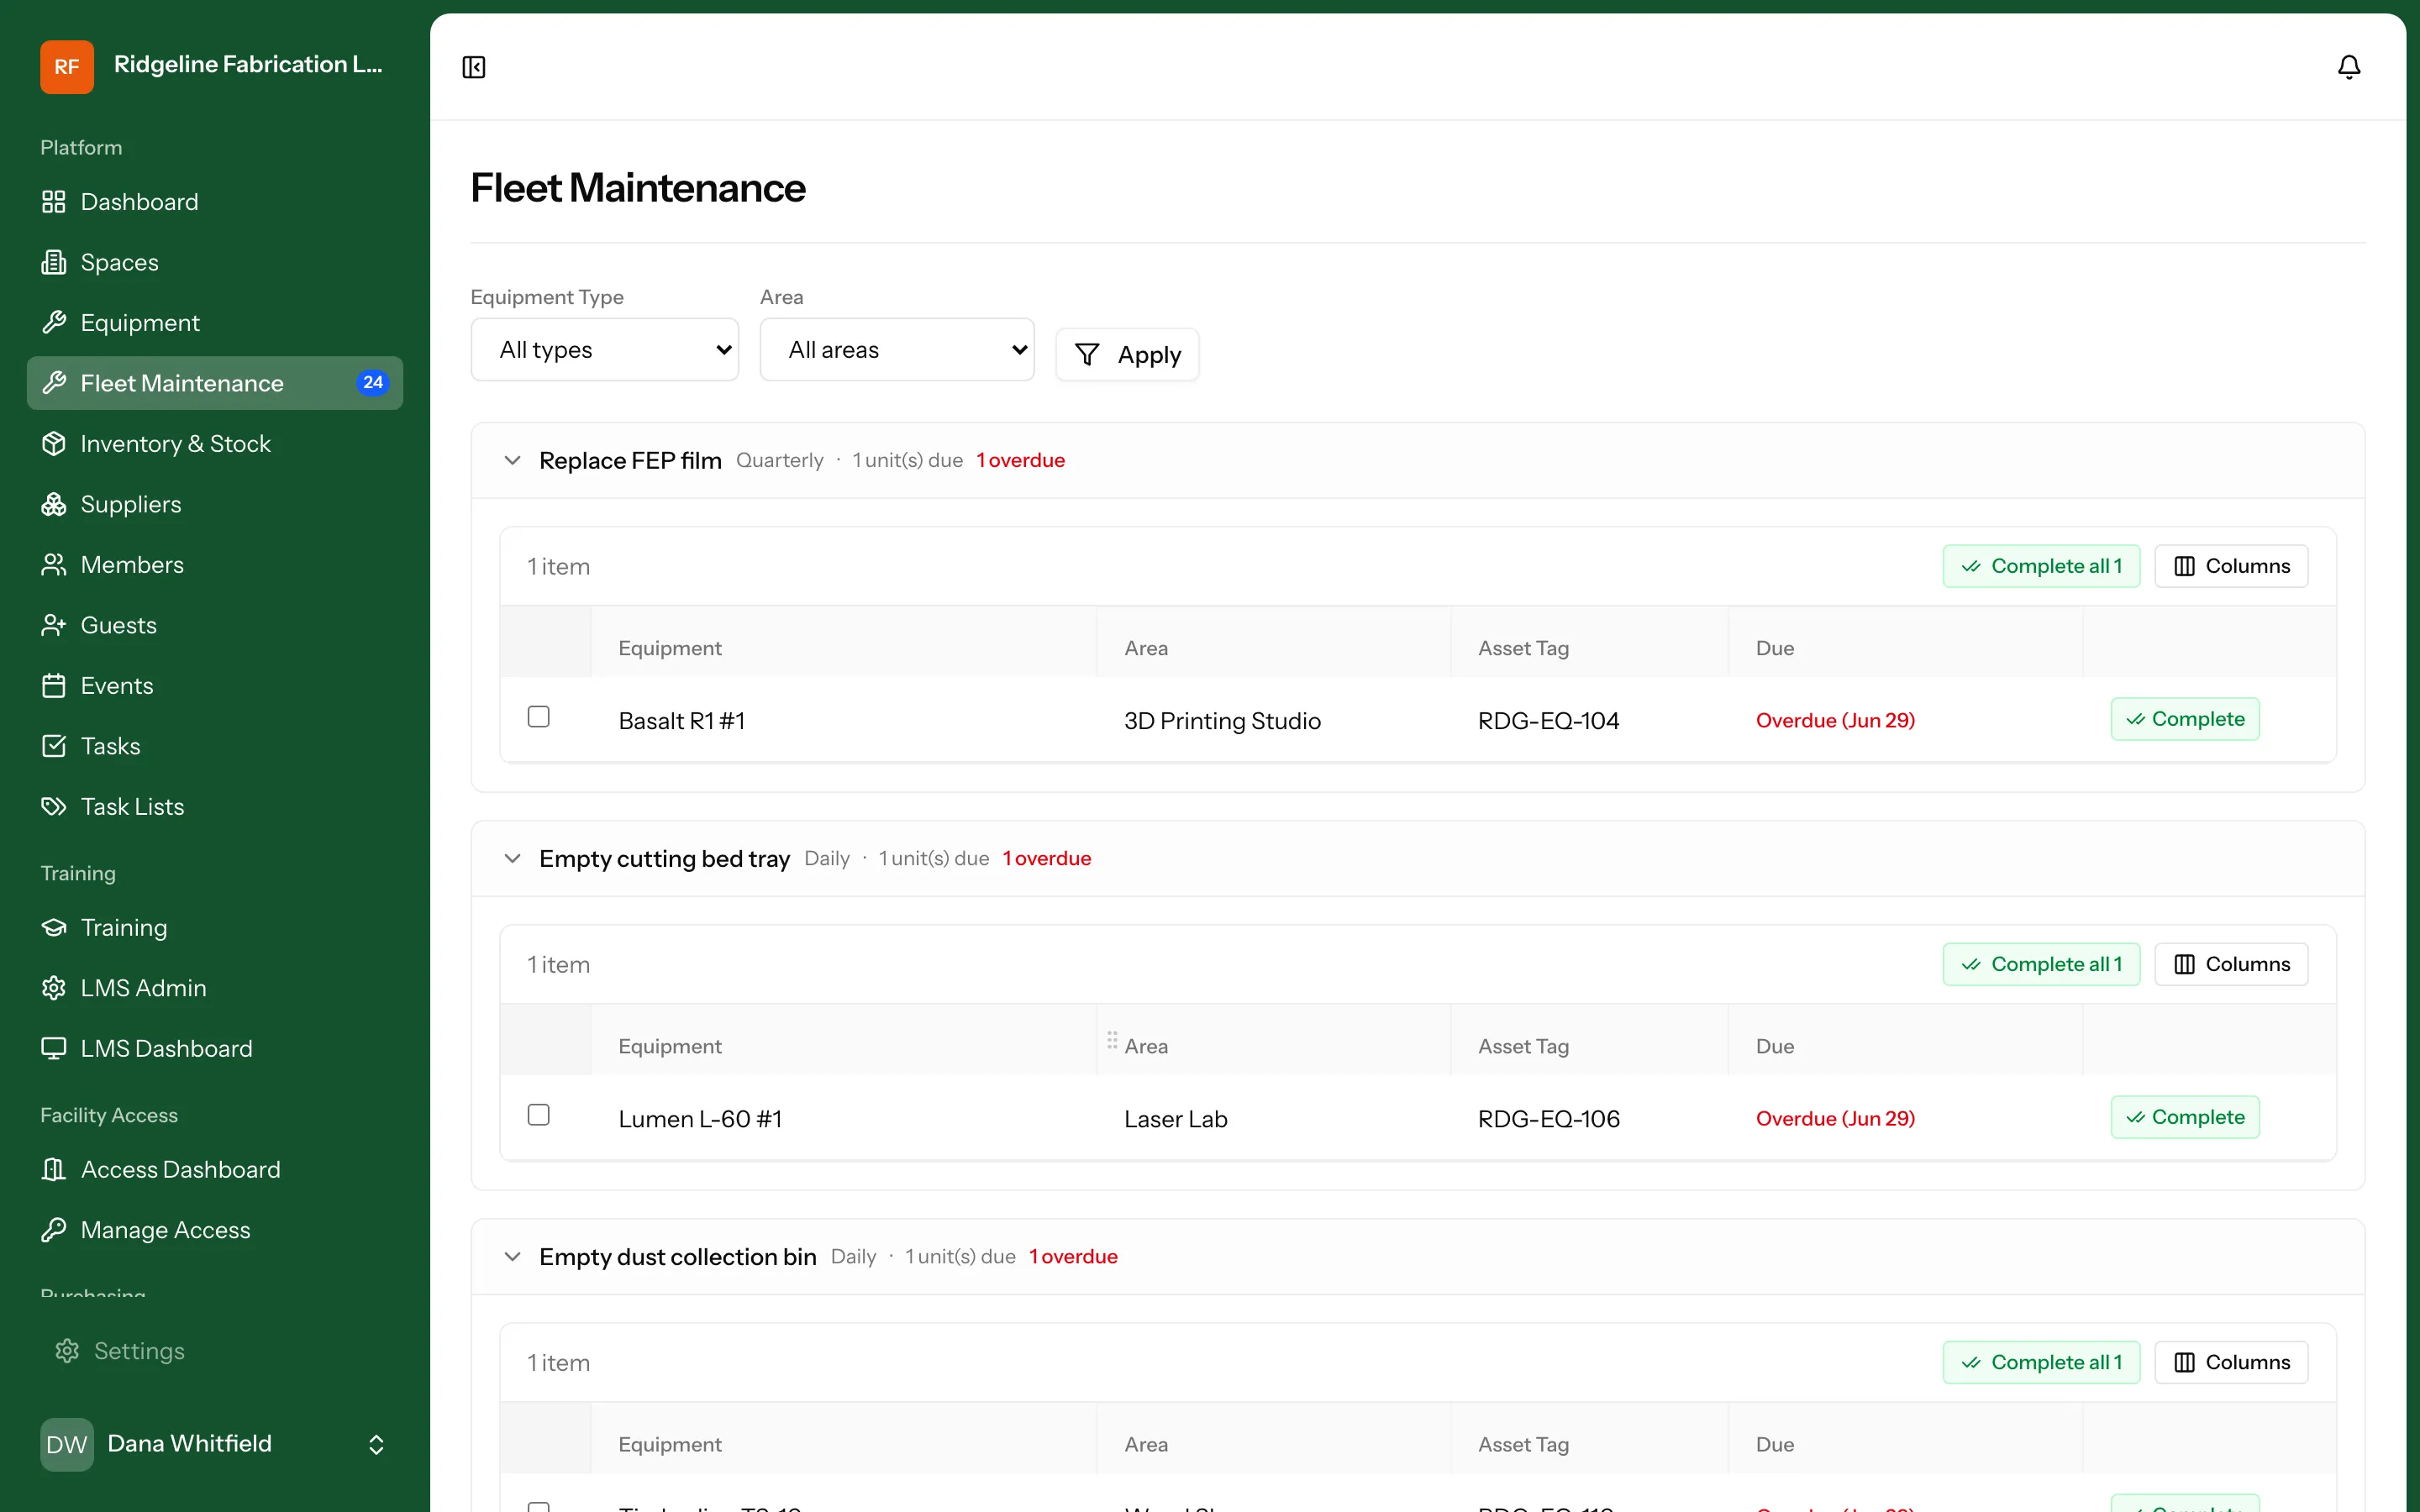
Task: Click the Ridgeline Fabrication organization name
Action: pyautogui.click(x=248, y=65)
